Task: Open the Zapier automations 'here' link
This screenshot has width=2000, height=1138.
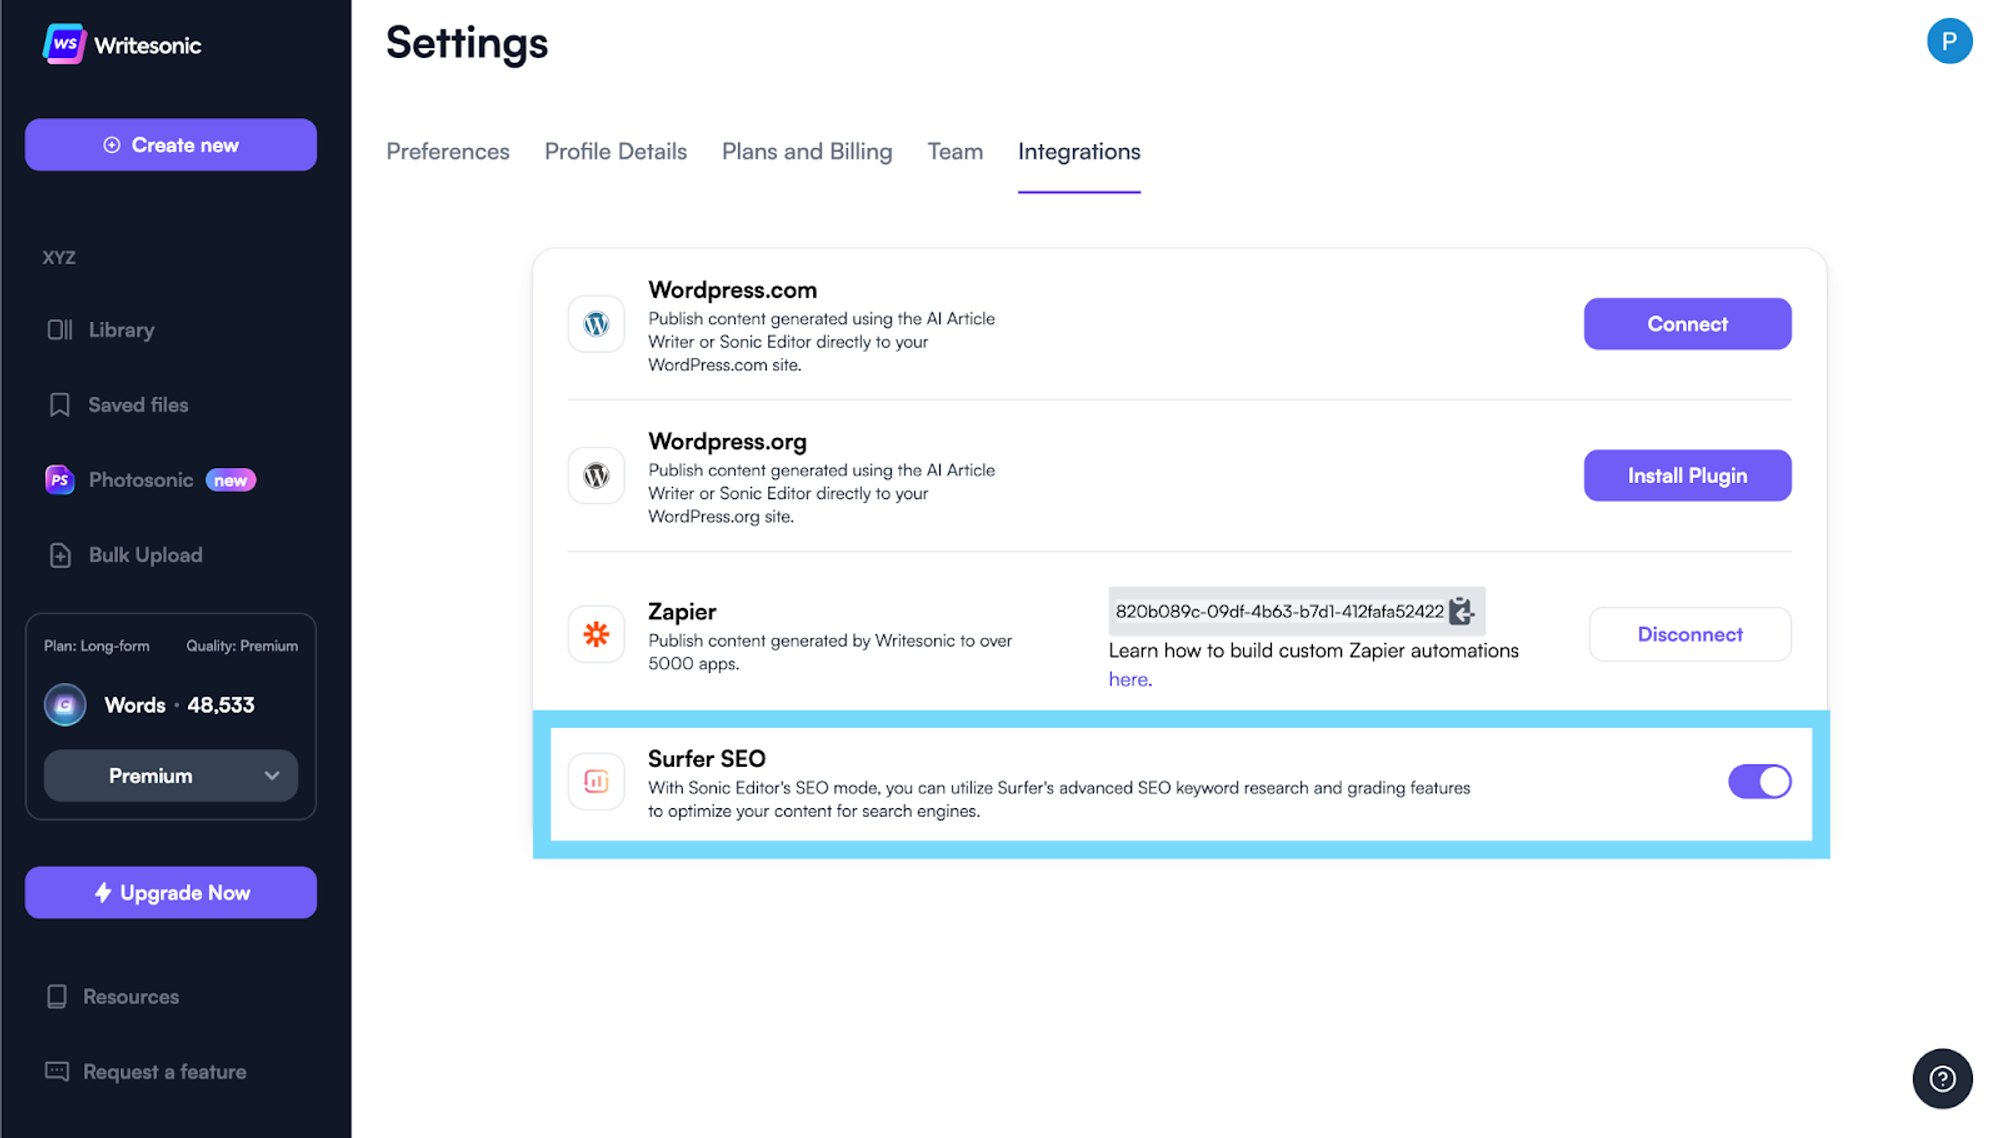Action: (1129, 679)
